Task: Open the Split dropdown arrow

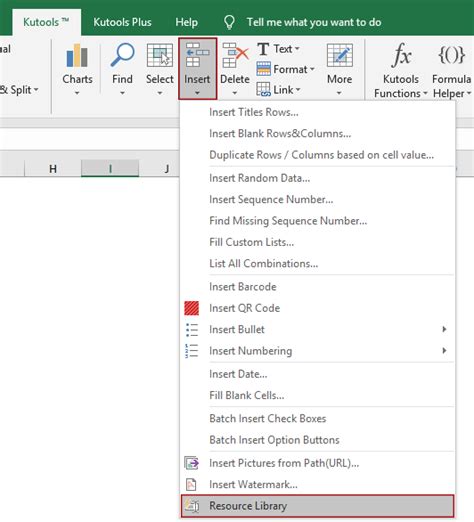Action: point(36,90)
